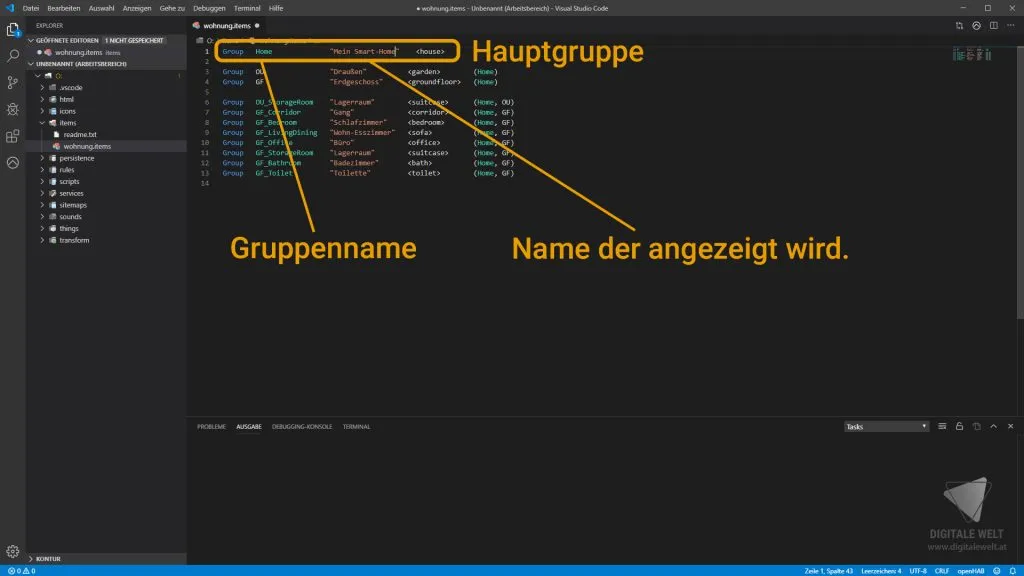Select wohnung.items under open editors
The height and width of the screenshot is (576, 1024).
(x=78, y=52)
